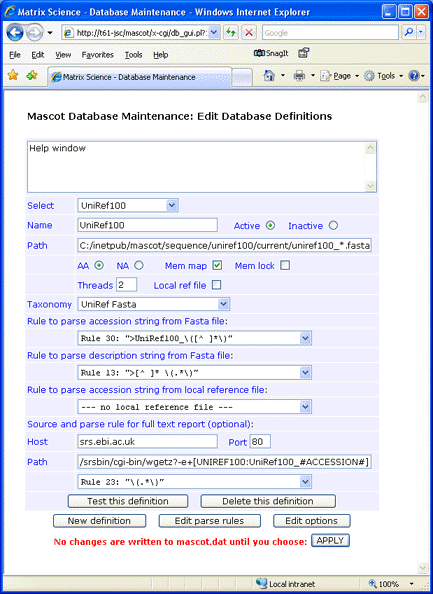Stop loading with the red X icon

click(x=249, y=33)
